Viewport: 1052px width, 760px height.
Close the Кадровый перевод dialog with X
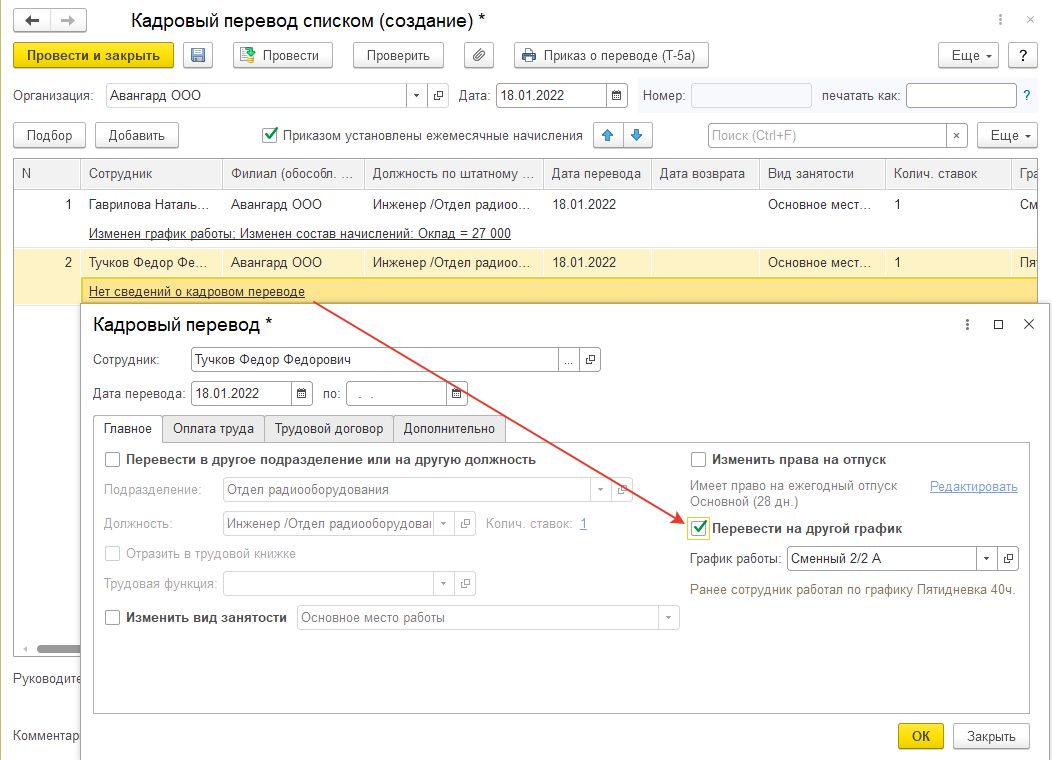1029,325
